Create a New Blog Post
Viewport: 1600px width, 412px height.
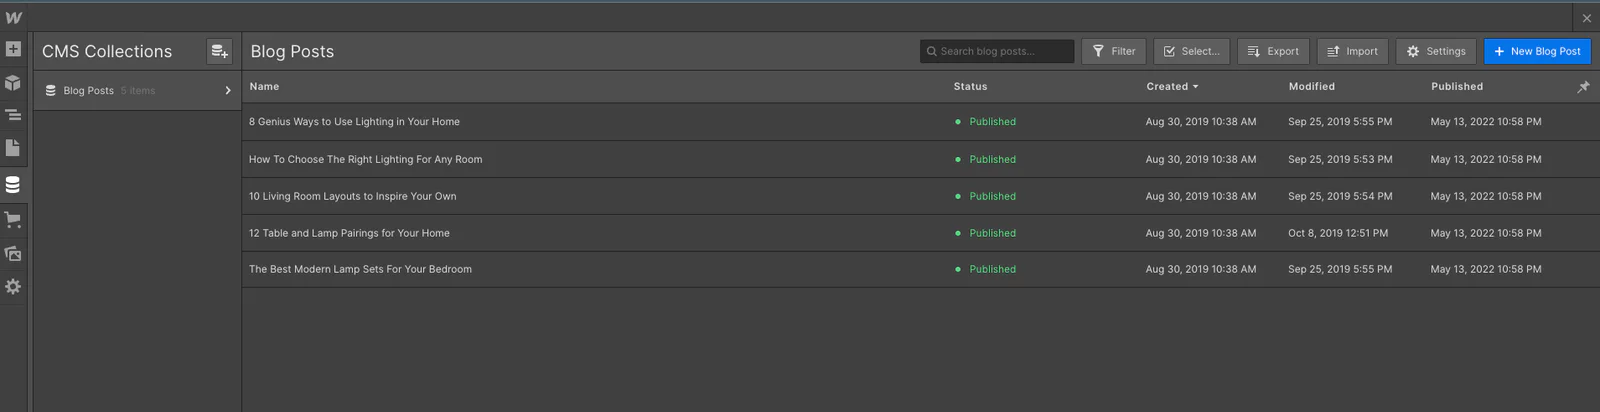(x=1537, y=51)
